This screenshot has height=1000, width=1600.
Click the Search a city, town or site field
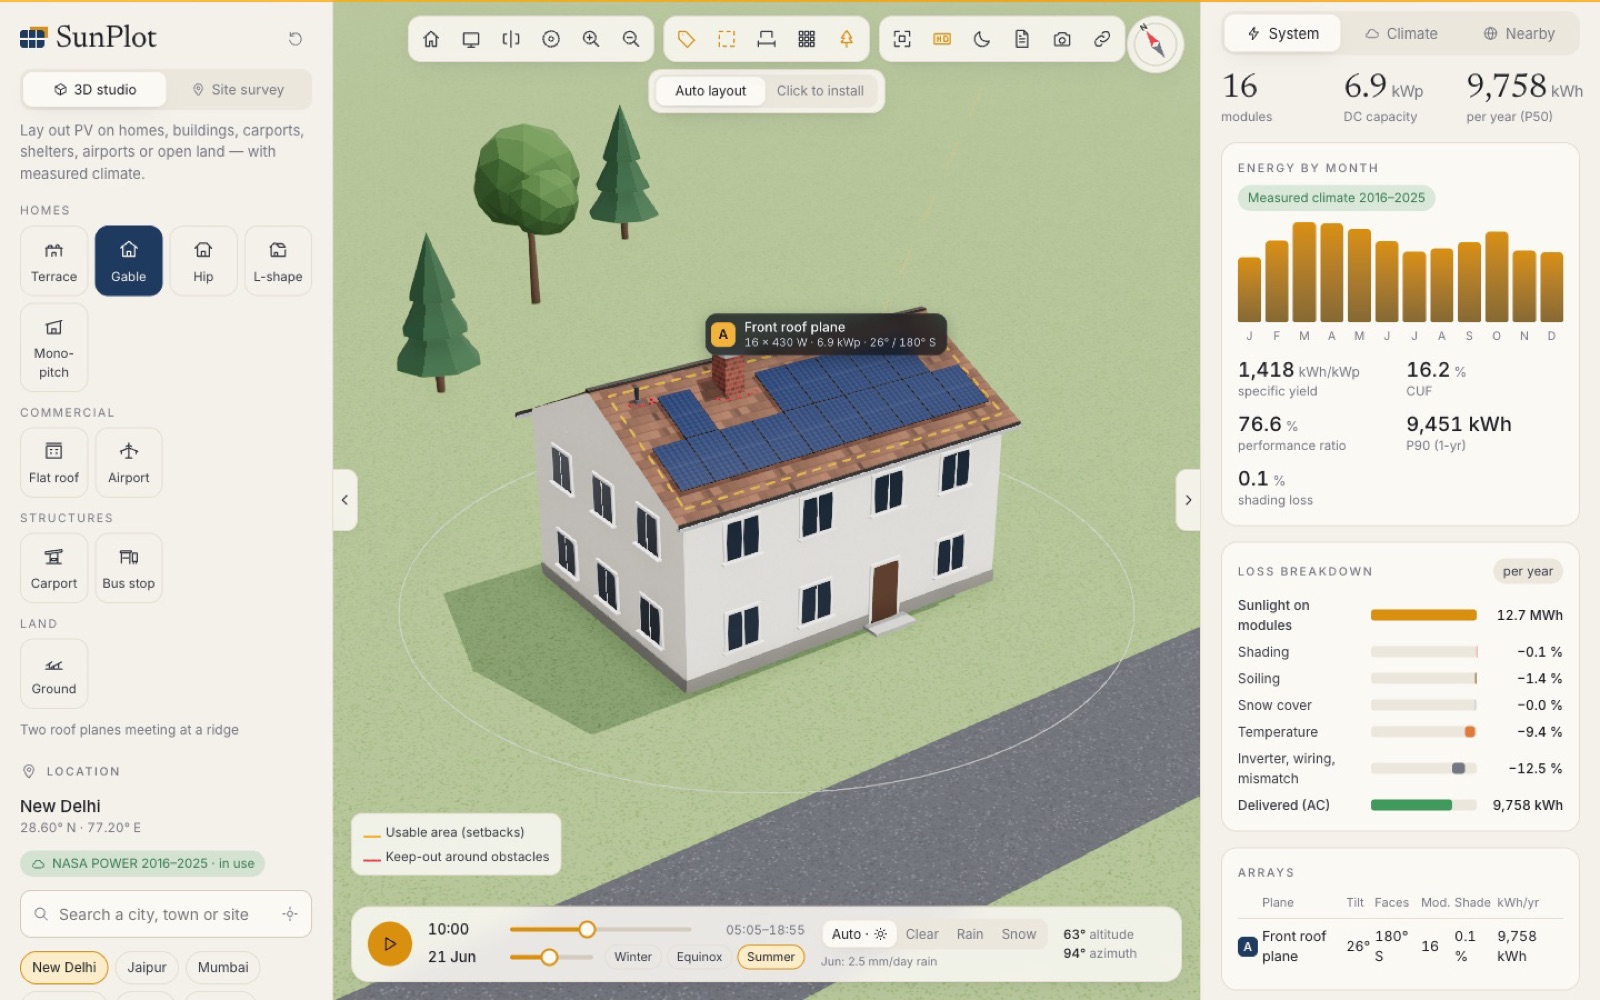[x=166, y=914]
